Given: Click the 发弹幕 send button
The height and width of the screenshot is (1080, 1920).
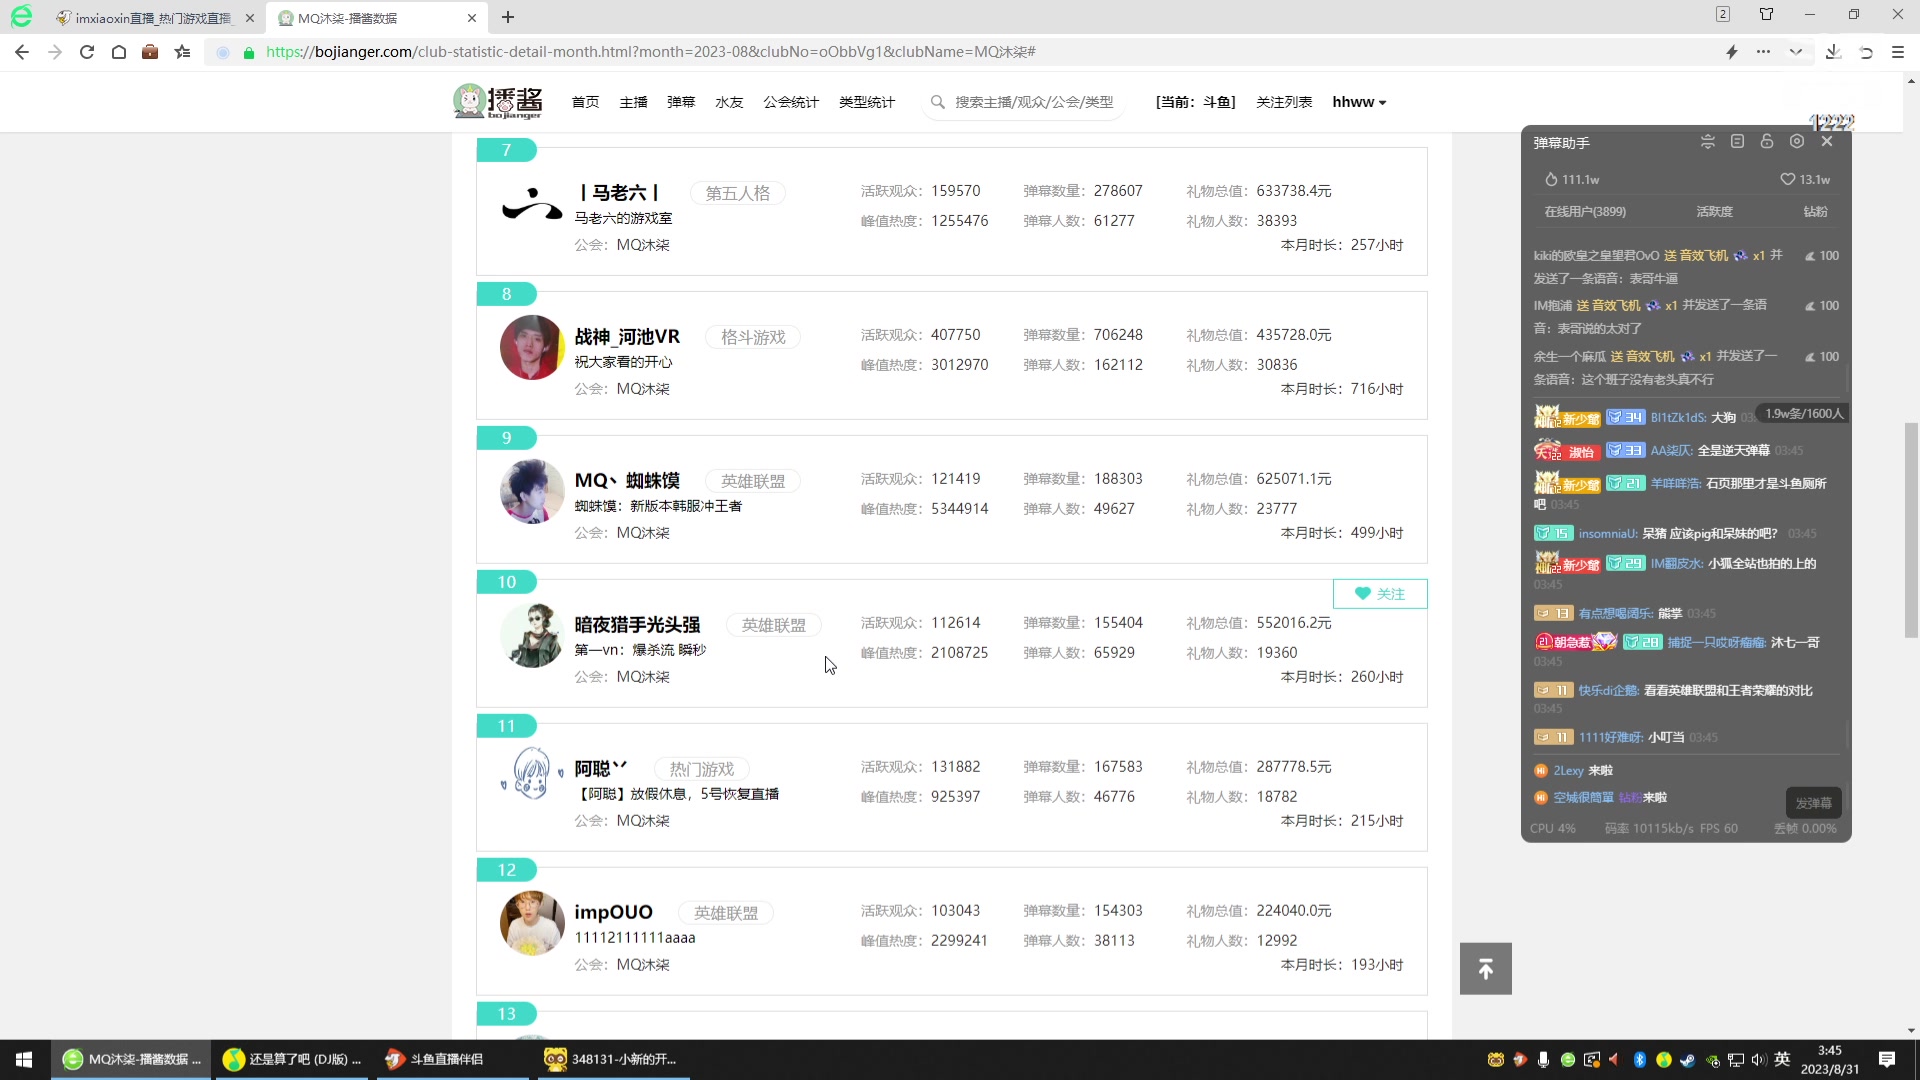Looking at the screenshot, I should point(1812,803).
